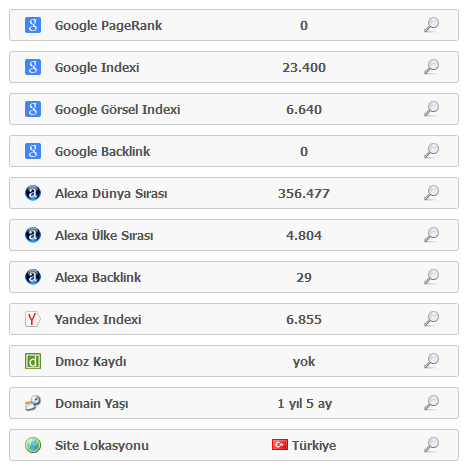Select the Domain Yaşı label text
This screenshot has height=469, width=472.
[92, 404]
